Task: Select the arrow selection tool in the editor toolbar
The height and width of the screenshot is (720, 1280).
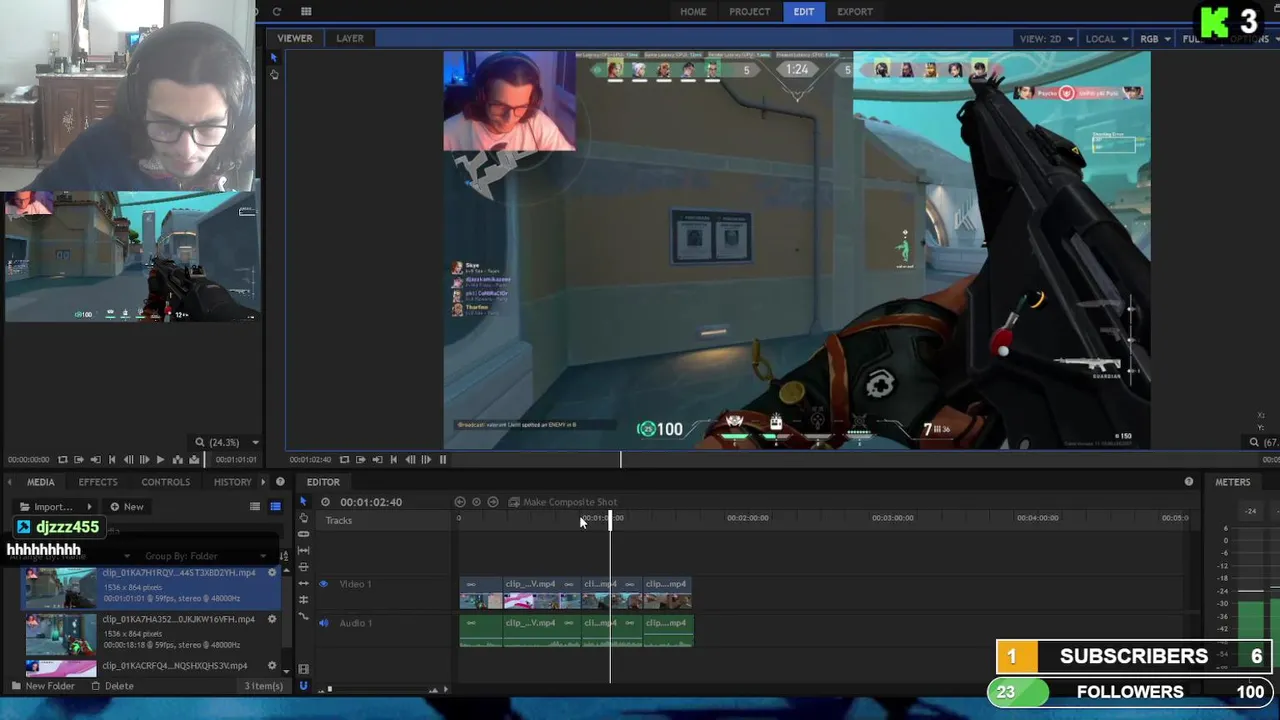Action: (304, 502)
